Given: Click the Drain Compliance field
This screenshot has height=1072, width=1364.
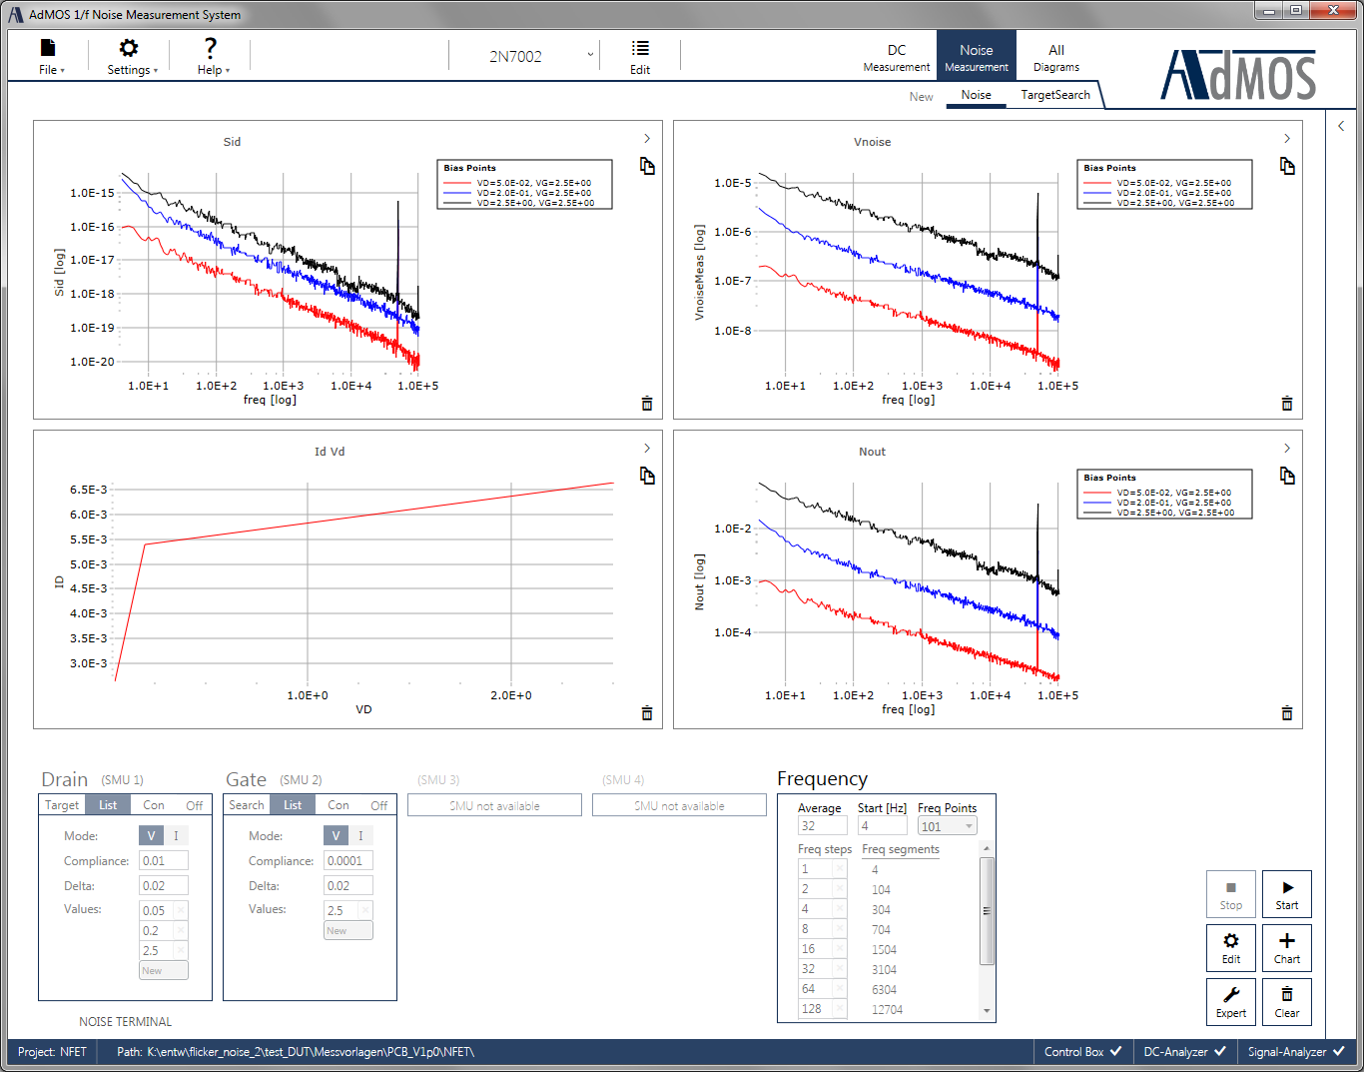Looking at the screenshot, I should [x=164, y=860].
